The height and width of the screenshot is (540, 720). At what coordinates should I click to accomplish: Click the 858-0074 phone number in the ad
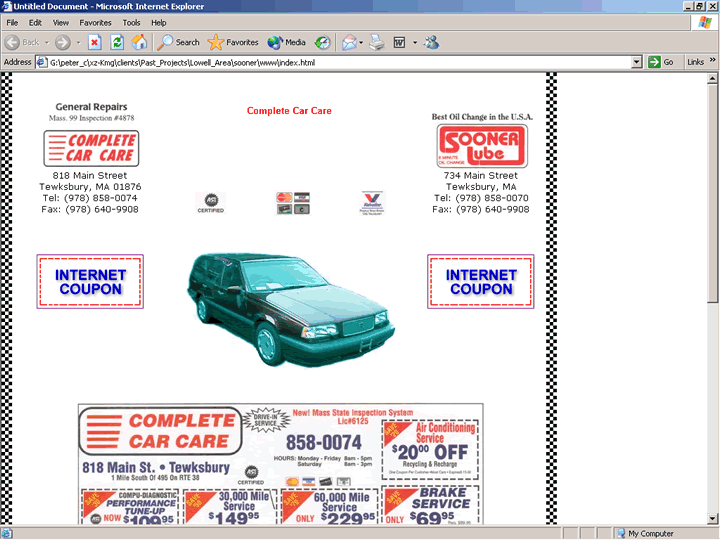click(x=324, y=443)
